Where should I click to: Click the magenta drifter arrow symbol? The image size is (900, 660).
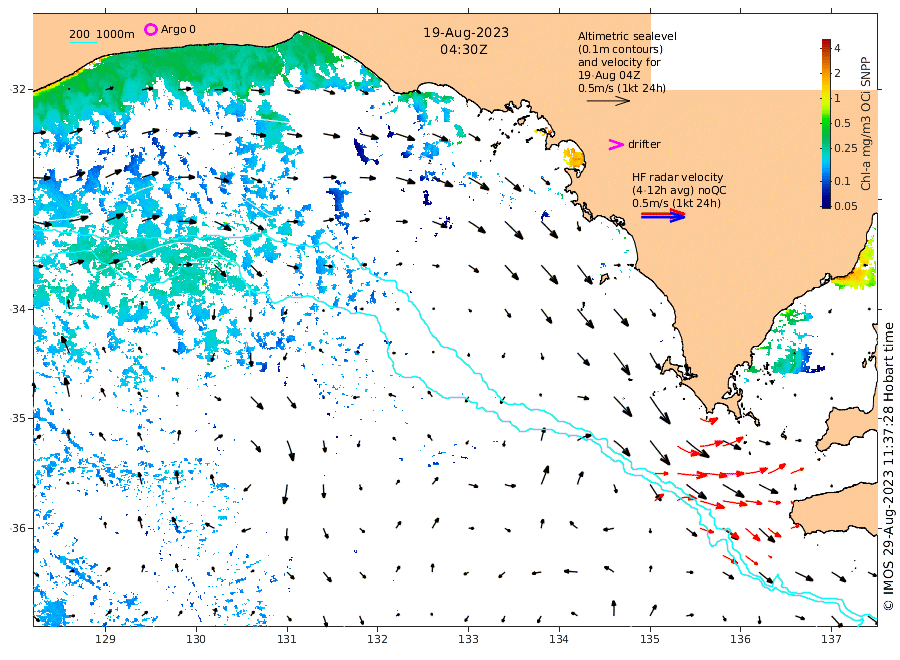point(616,145)
